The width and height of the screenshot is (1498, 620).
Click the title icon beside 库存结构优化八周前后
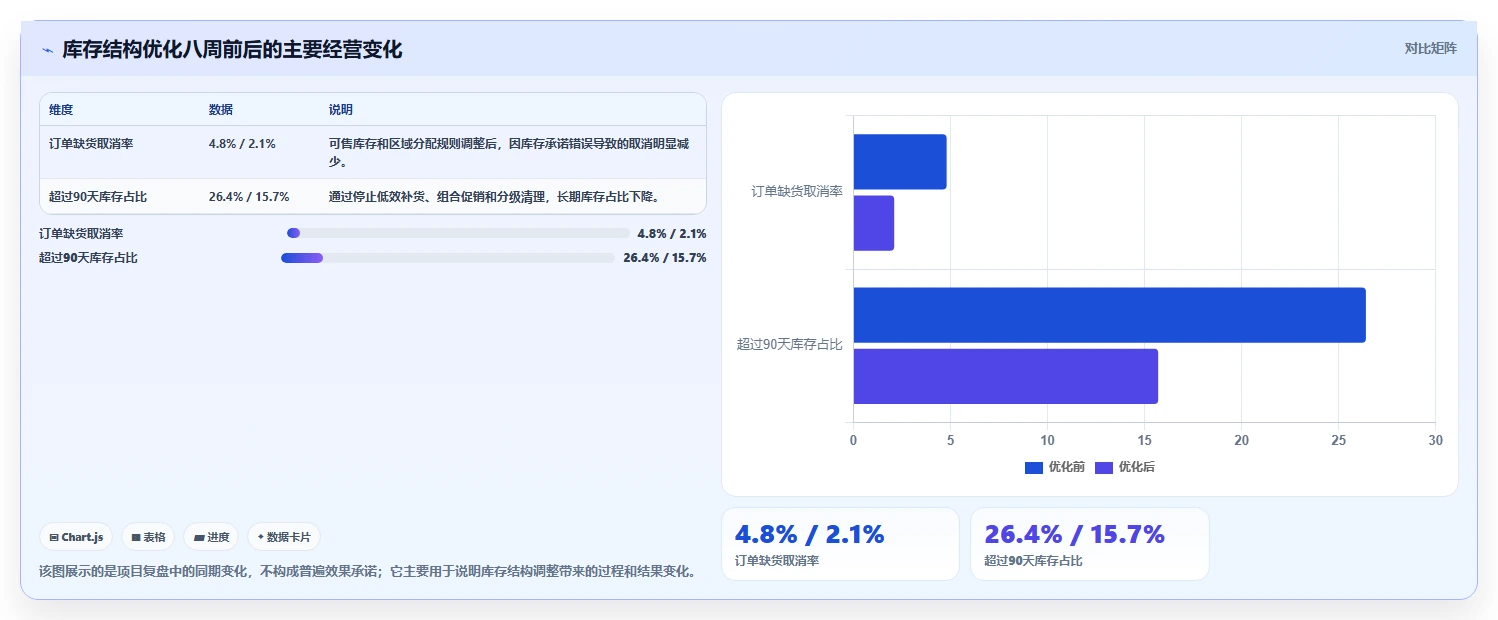(x=47, y=50)
